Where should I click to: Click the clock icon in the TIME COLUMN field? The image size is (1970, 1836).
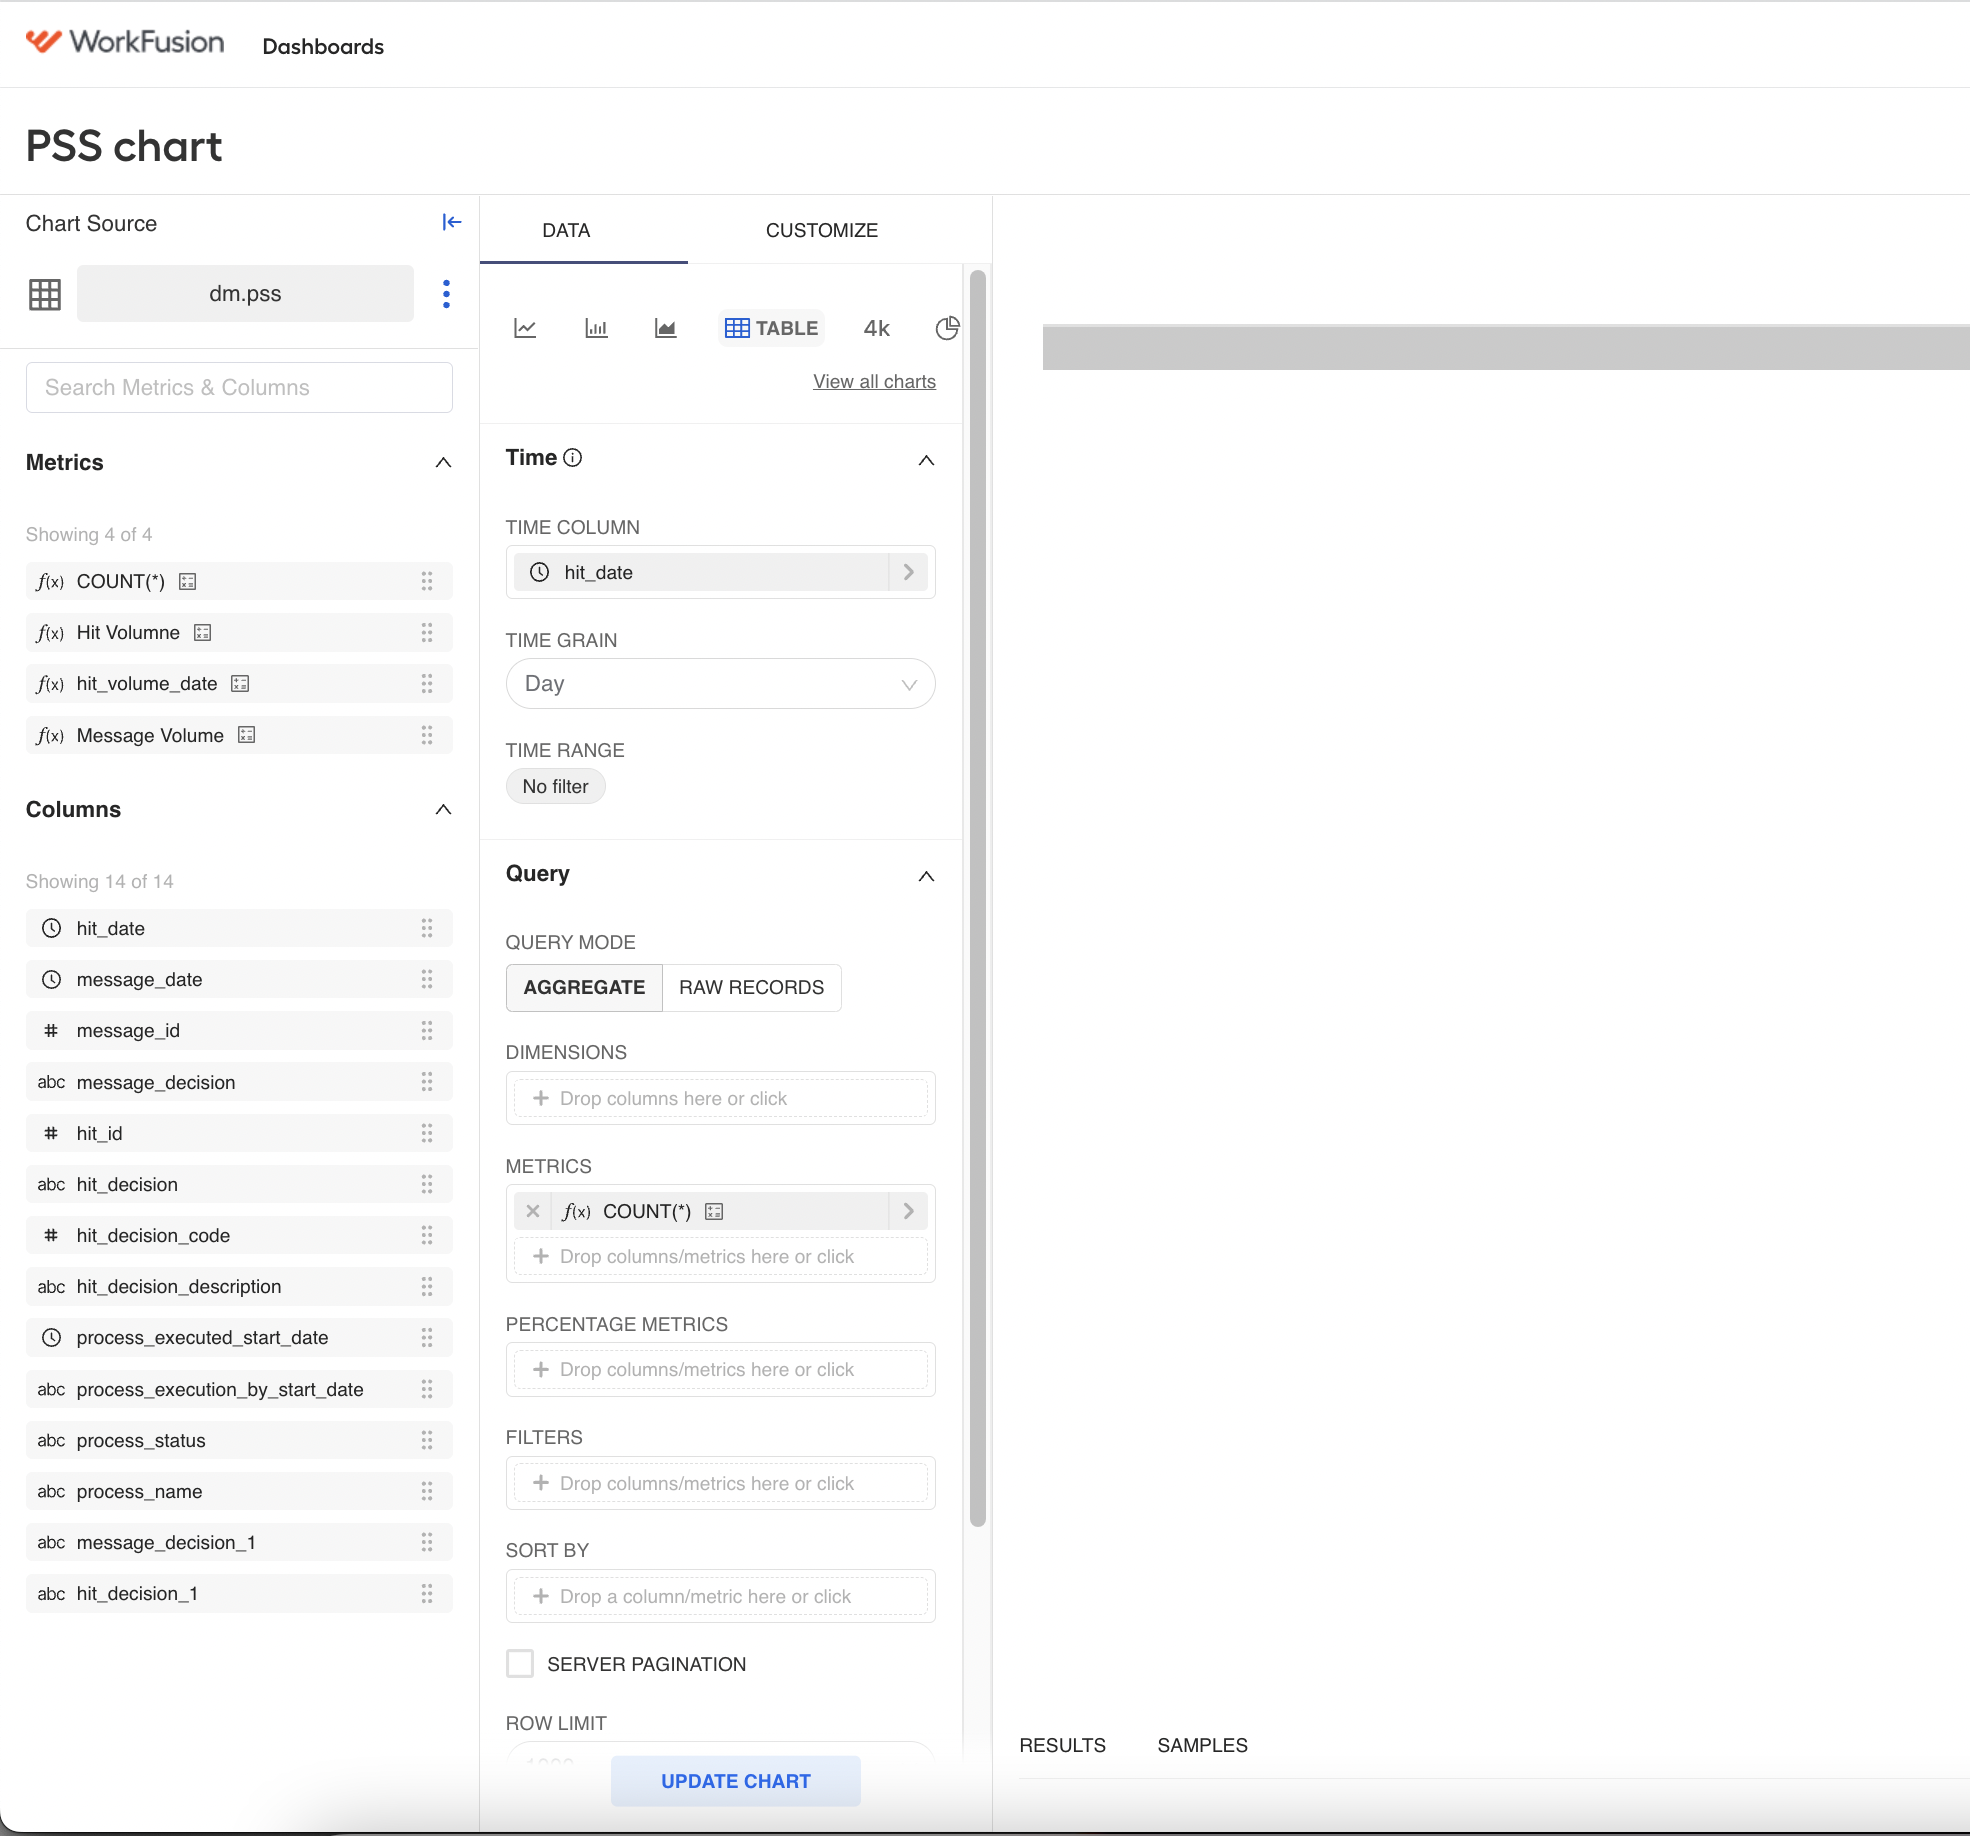point(540,572)
